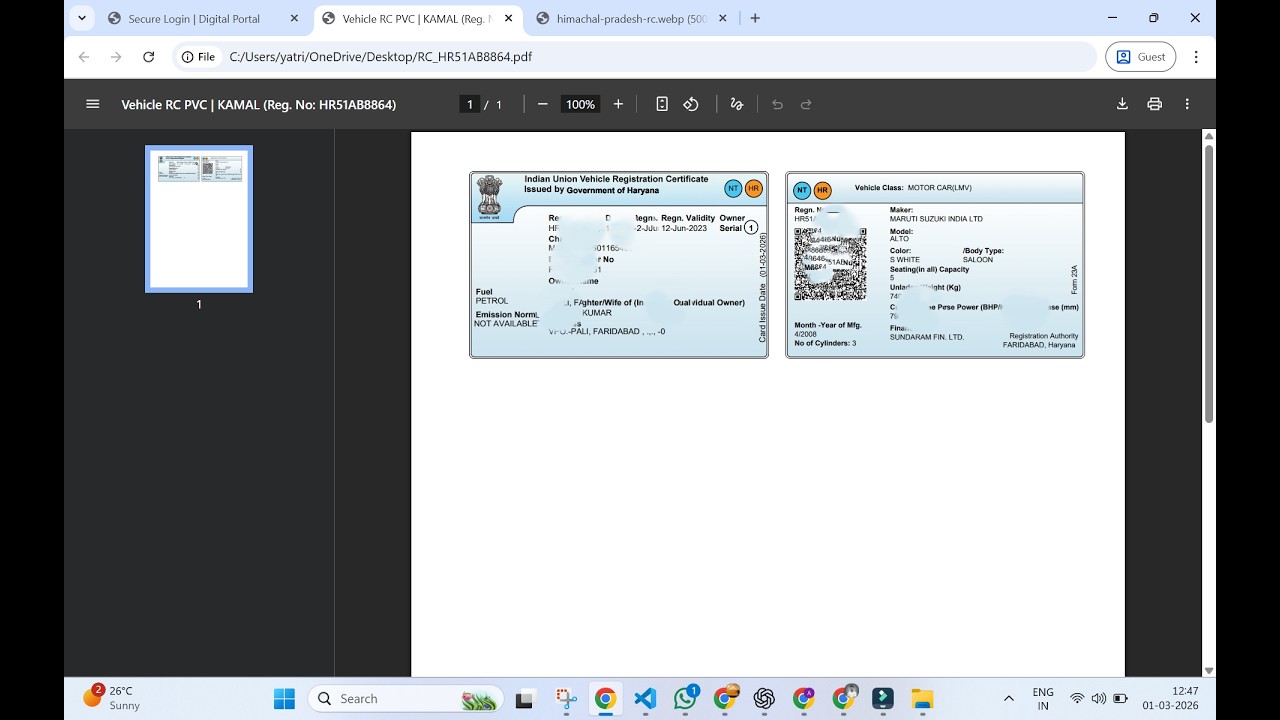The height and width of the screenshot is (720, 1280).
Task: Click the page number input box
Action: click(x=470, y=104)
